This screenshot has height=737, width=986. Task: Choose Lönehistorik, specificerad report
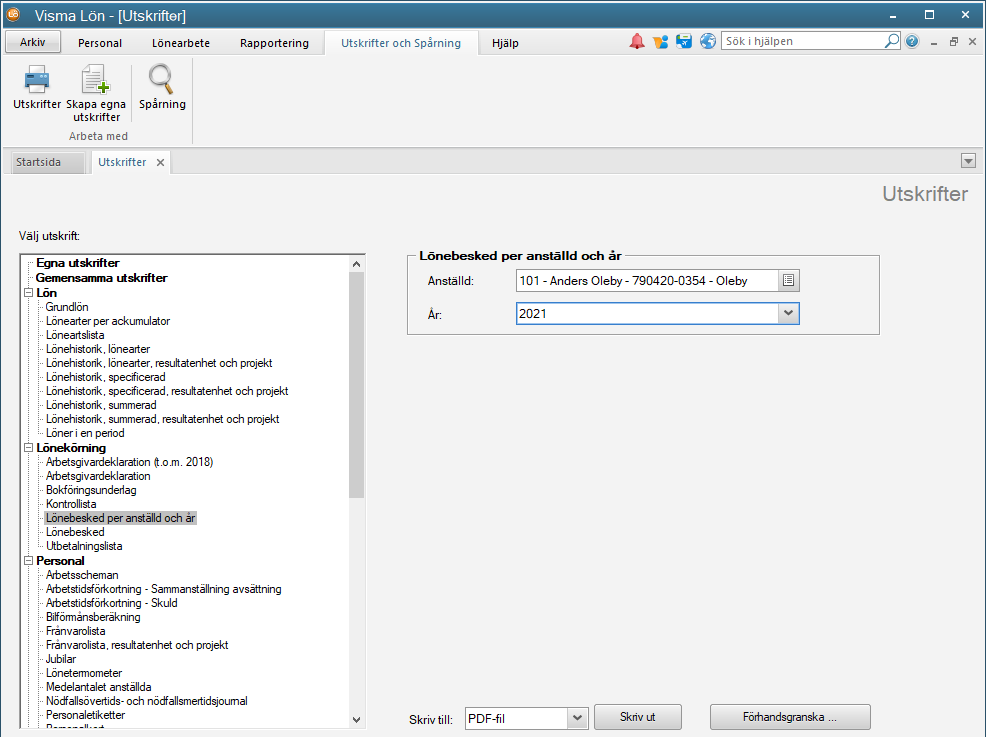click(x=106, y=377)
